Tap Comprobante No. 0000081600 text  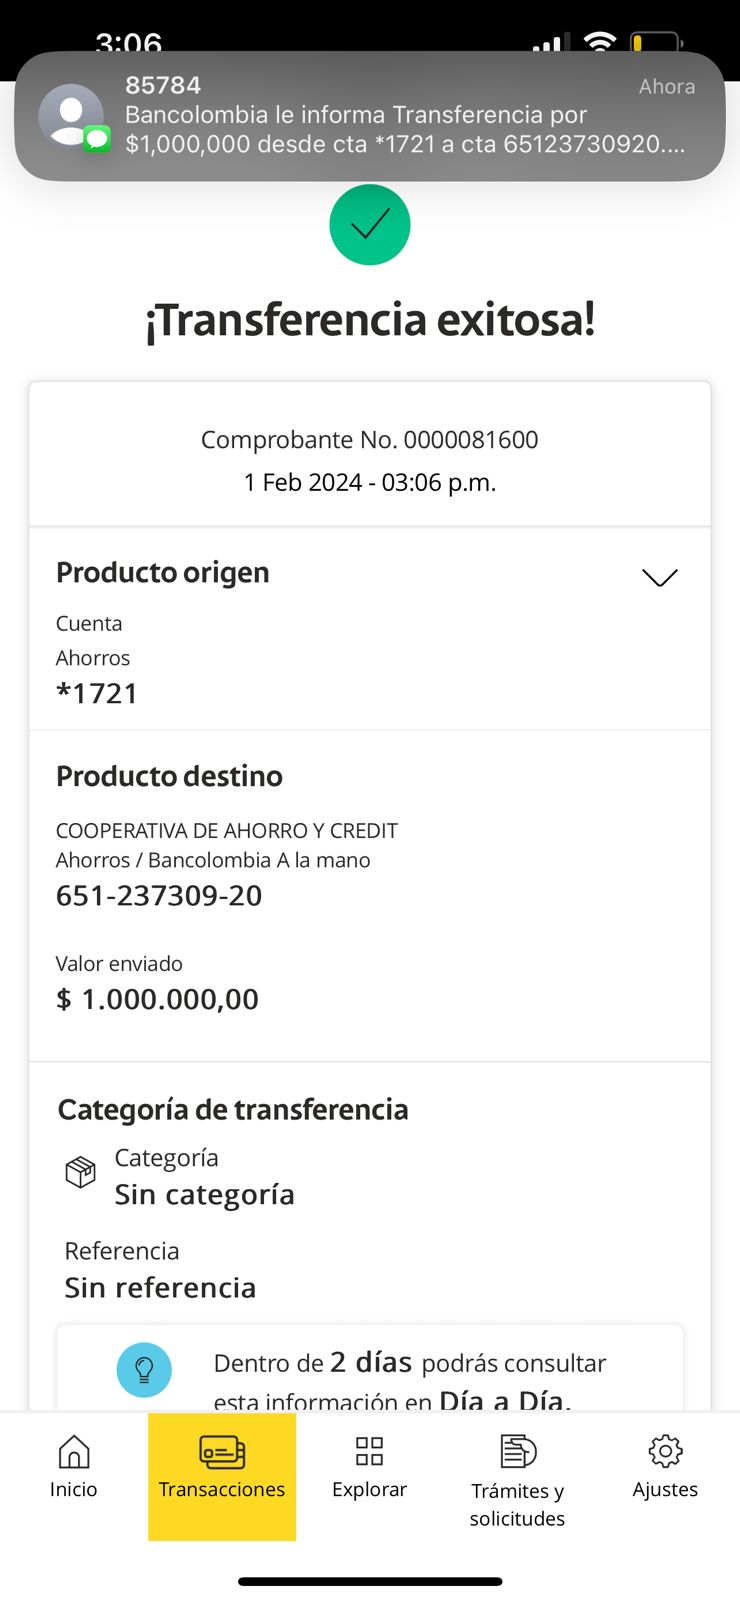coord(370,440)
